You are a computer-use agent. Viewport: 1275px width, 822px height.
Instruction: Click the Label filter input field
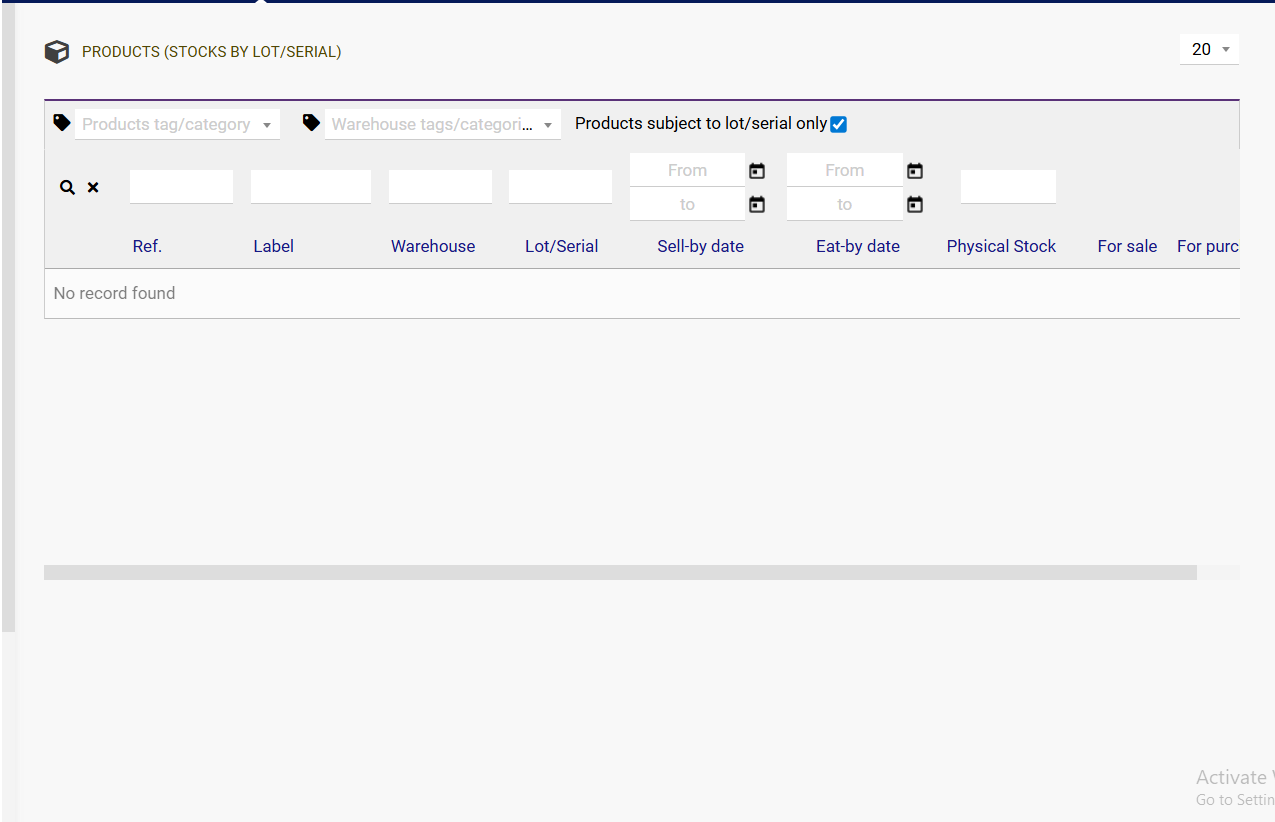[310, 187]
